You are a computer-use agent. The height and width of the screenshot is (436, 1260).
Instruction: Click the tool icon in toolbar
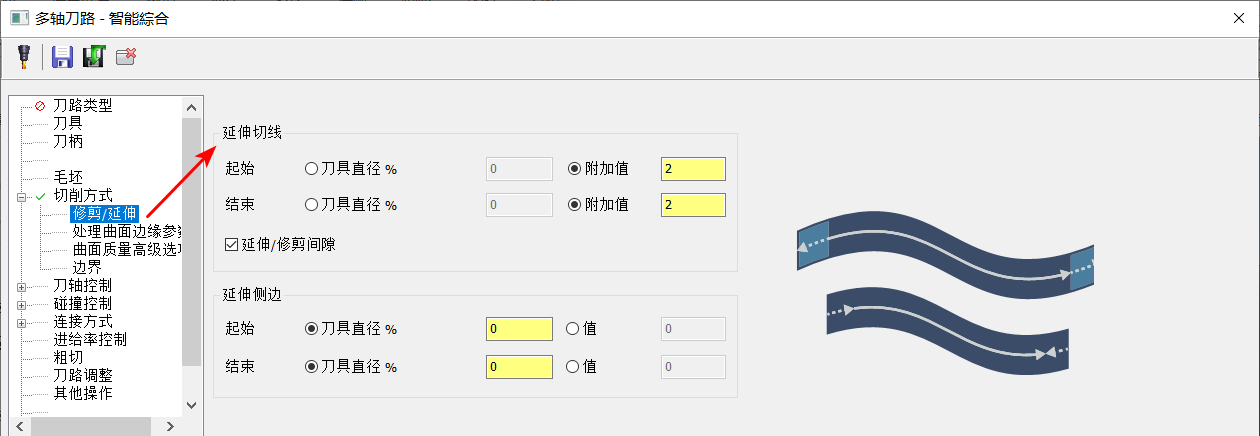(x=23, y=57)
